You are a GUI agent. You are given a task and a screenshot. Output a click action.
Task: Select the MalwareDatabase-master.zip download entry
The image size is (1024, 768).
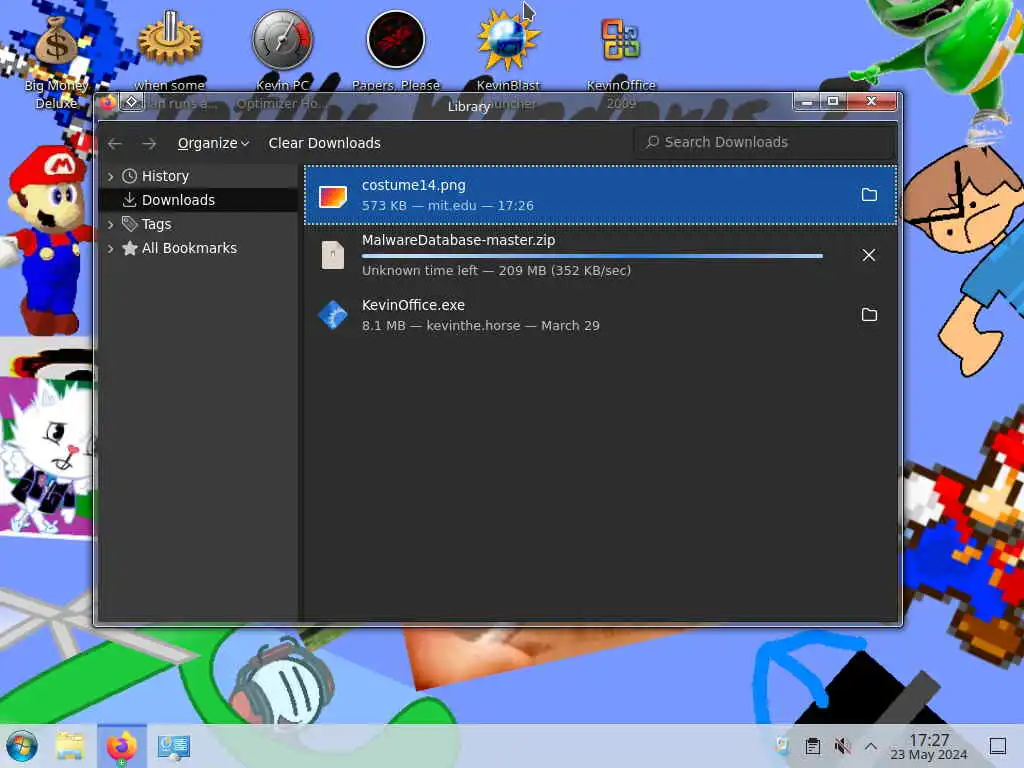pyautogui.click(x=600, y=255)
